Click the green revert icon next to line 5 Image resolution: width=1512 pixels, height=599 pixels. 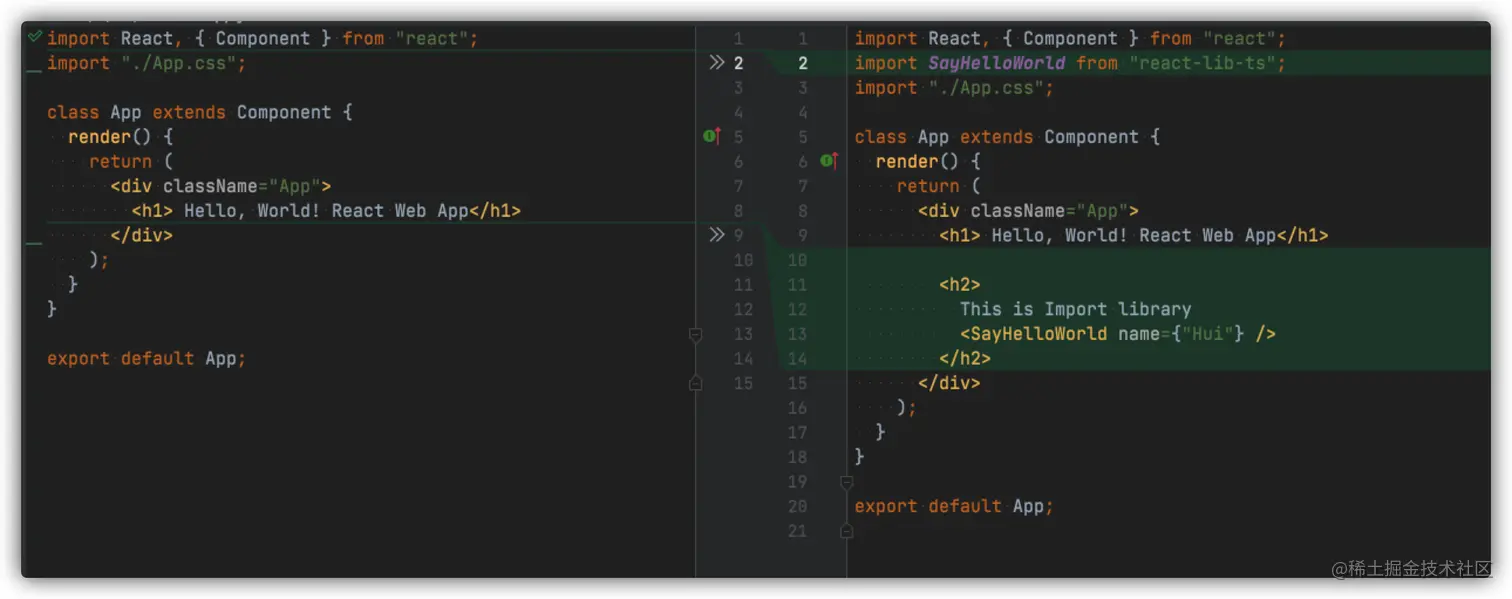(x=709, y=135)
